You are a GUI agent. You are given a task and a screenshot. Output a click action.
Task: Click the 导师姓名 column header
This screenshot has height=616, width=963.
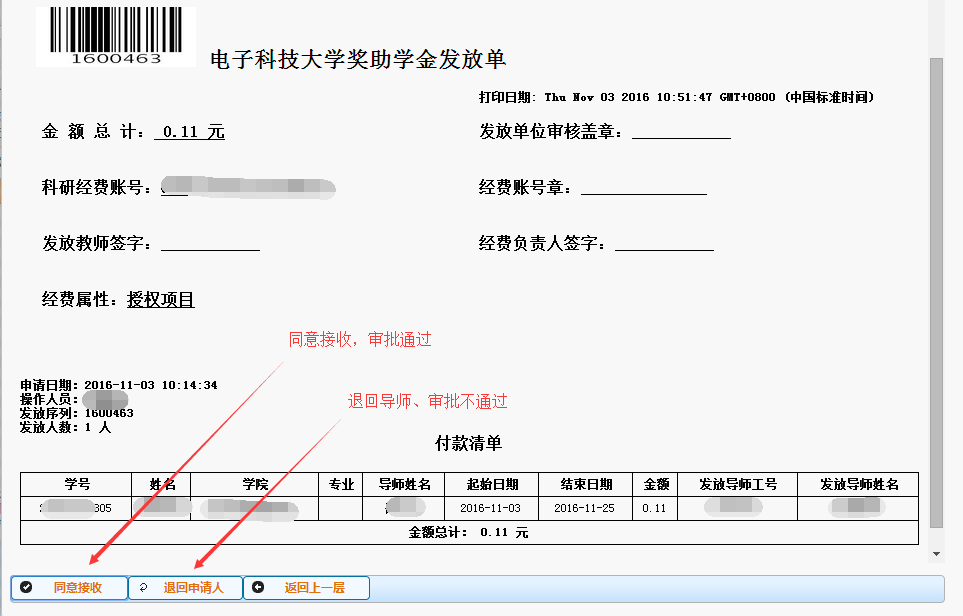[x=404, y=485]
